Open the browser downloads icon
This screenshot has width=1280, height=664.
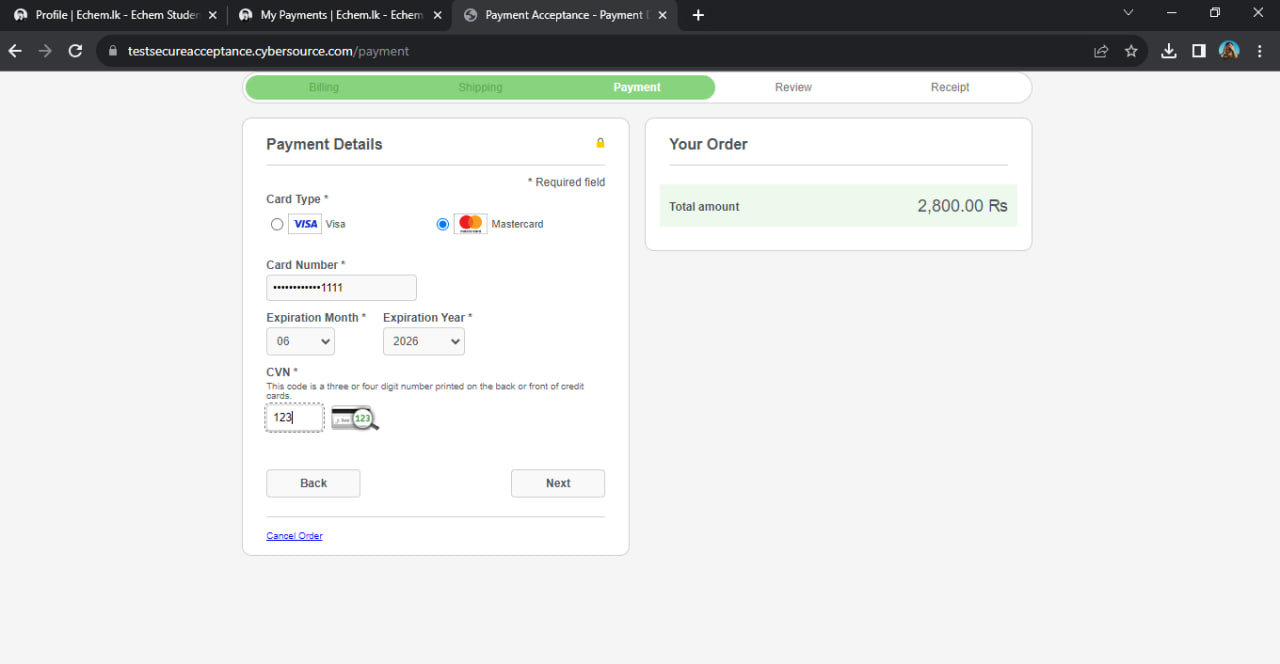[1169, 51]
